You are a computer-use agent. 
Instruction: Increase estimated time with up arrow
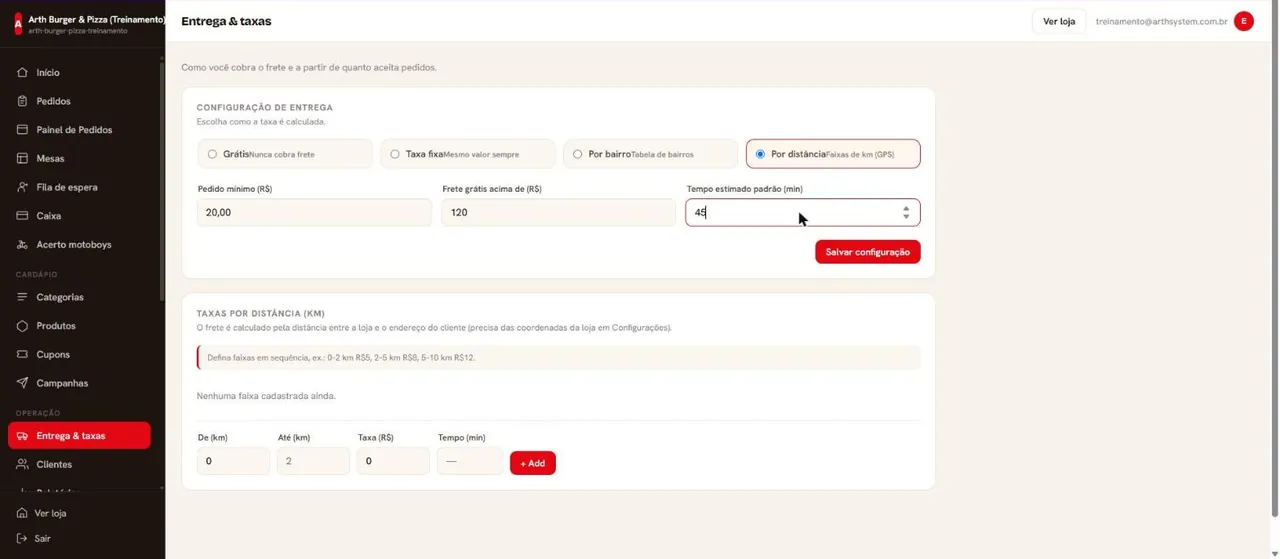(906, 208)
